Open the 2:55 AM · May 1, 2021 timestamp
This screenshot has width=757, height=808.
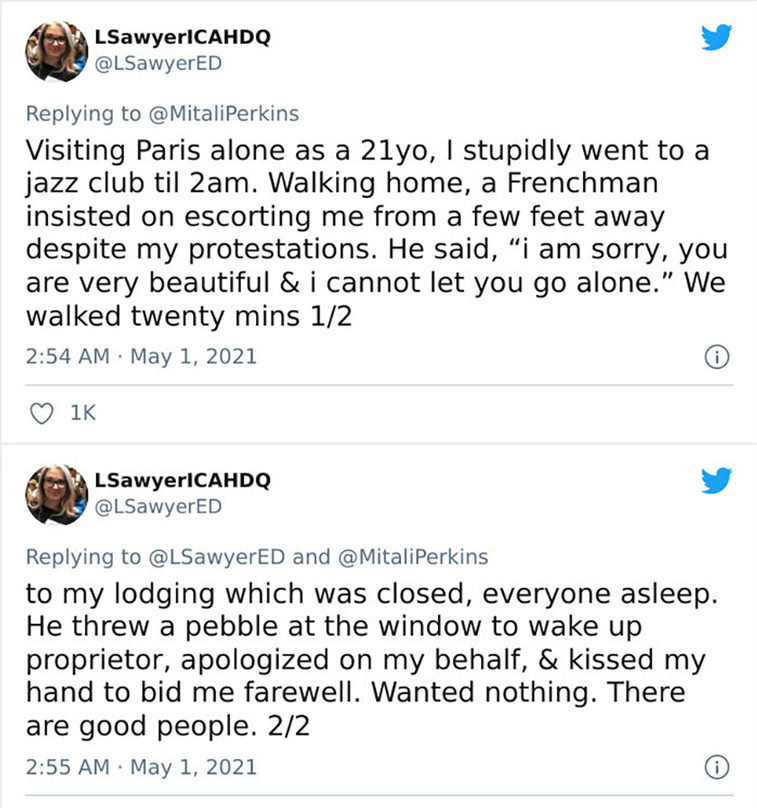tap(141, 767)
